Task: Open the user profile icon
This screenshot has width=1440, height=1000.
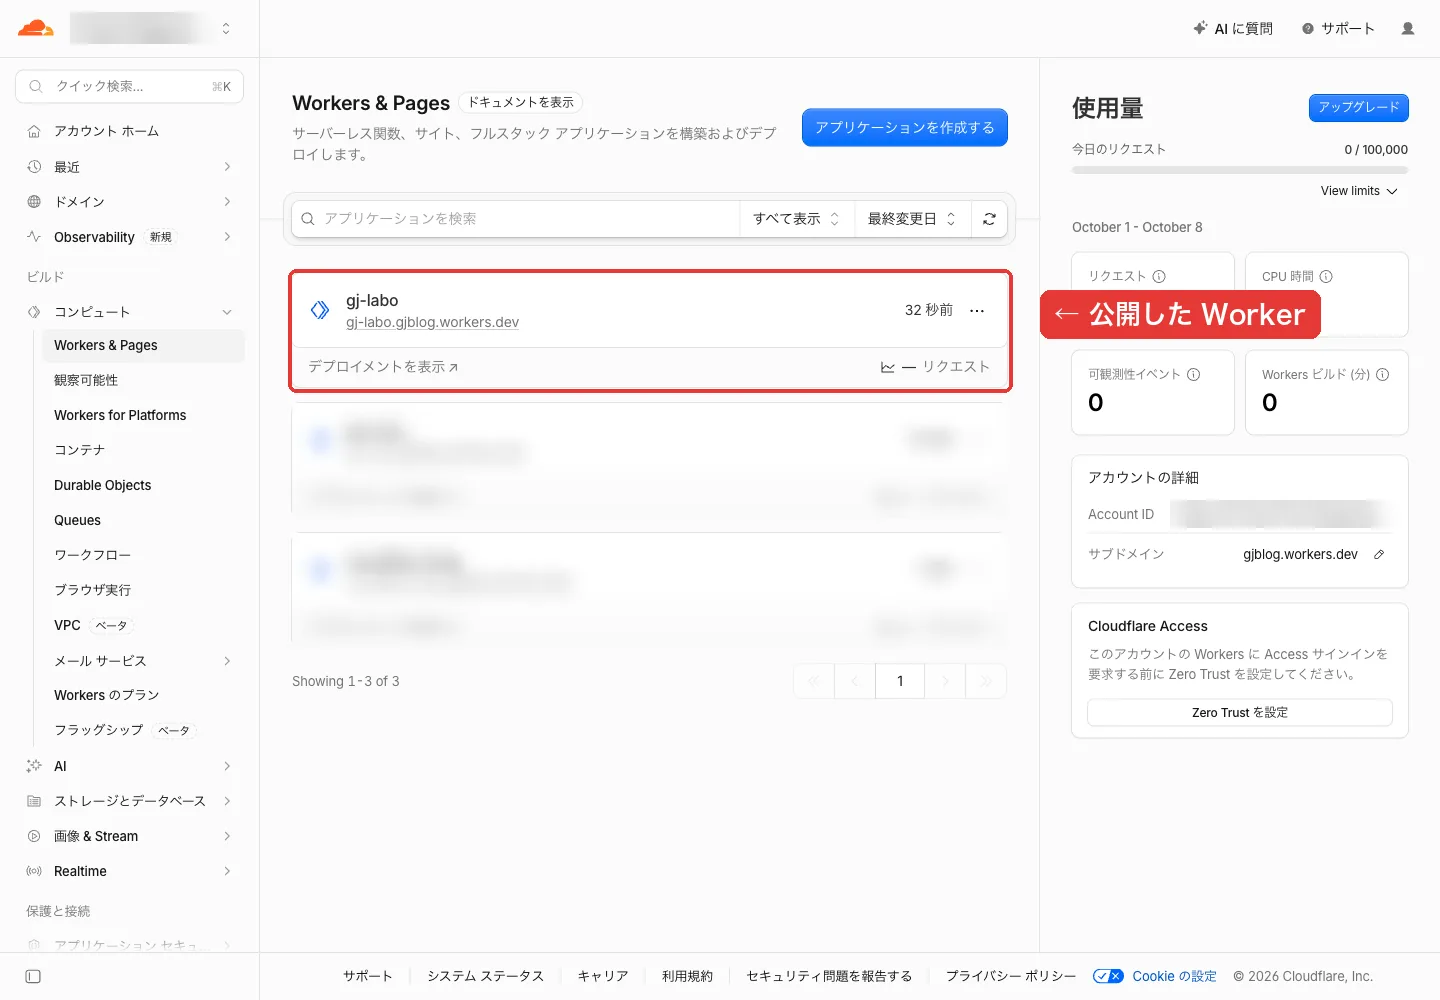Action: click(1408, 29)
